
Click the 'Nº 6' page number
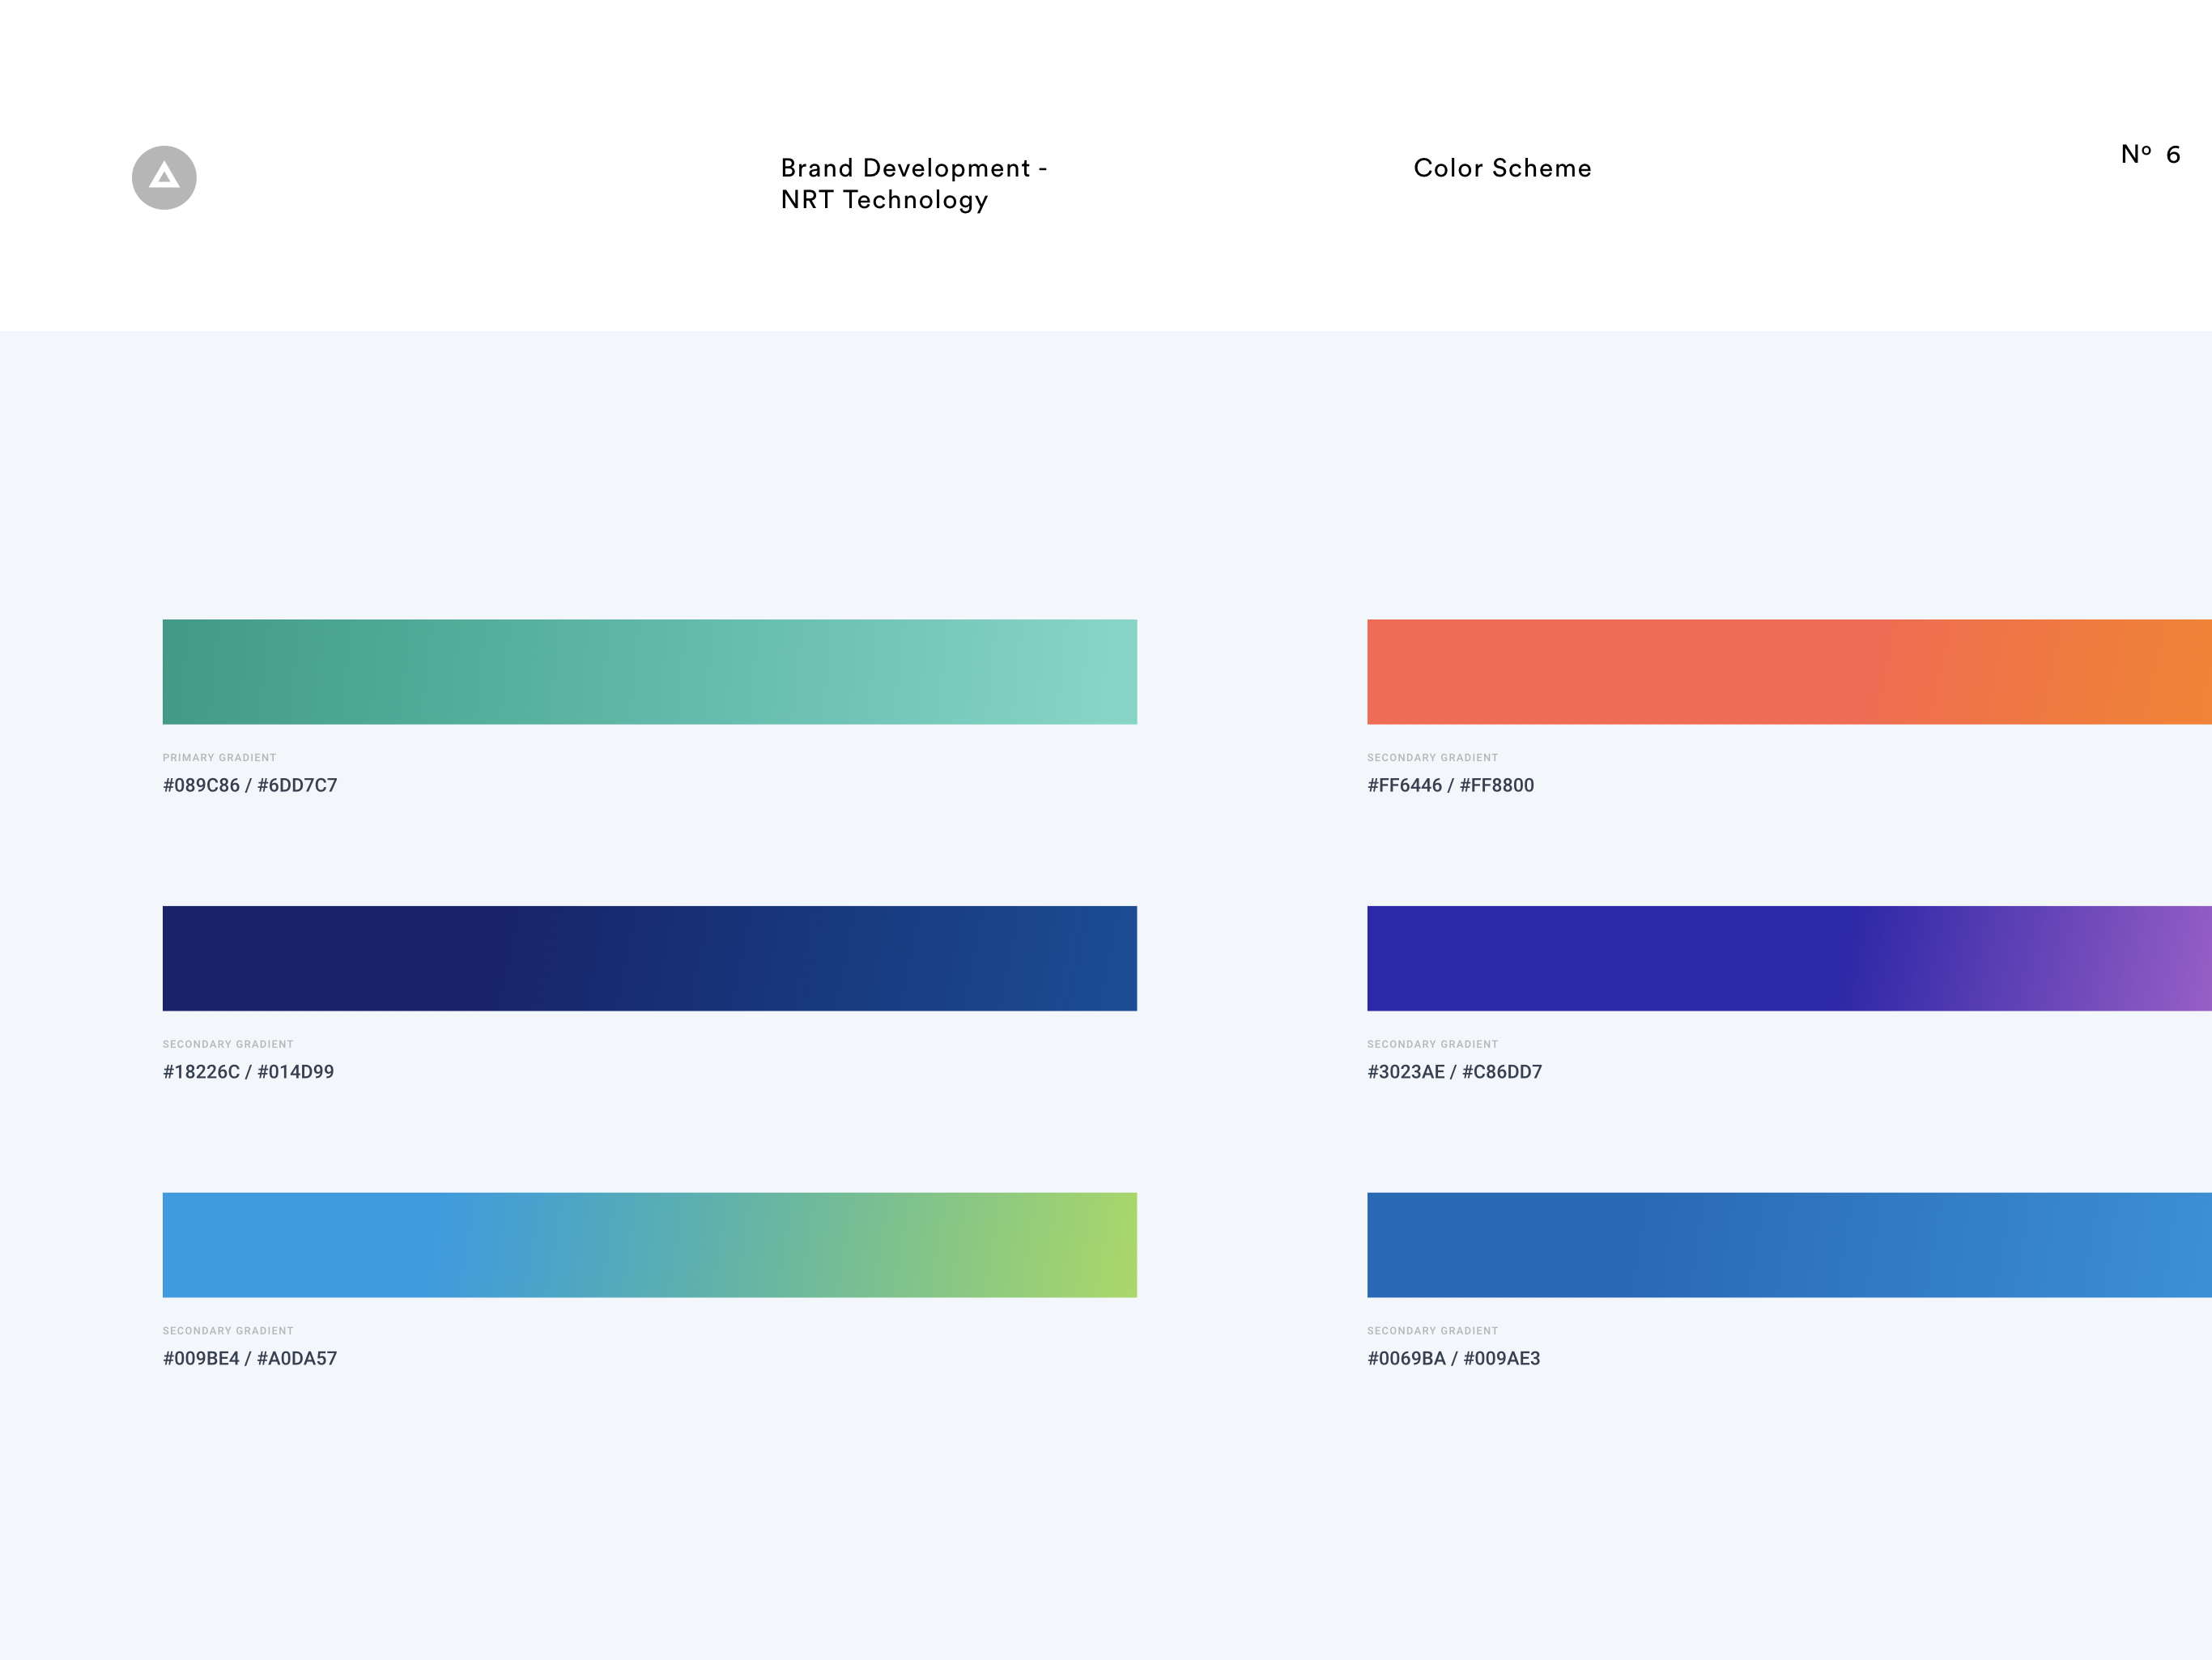[x=2150, y=154]
